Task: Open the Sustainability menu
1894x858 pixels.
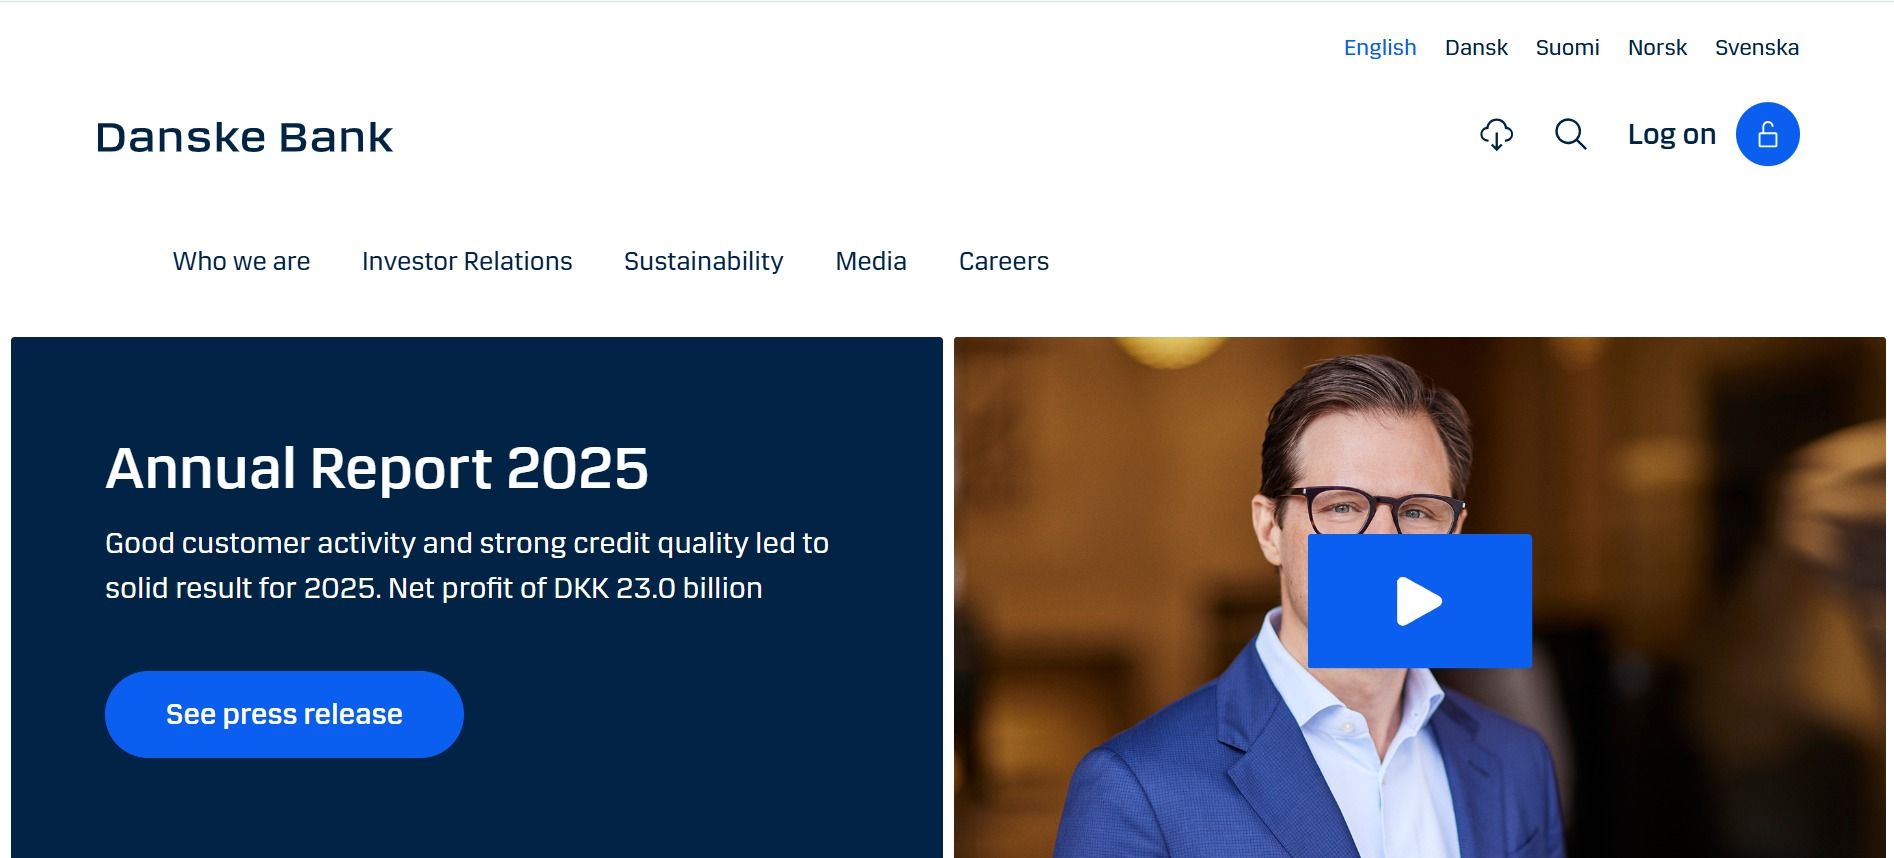Action: tap(703, 261)
